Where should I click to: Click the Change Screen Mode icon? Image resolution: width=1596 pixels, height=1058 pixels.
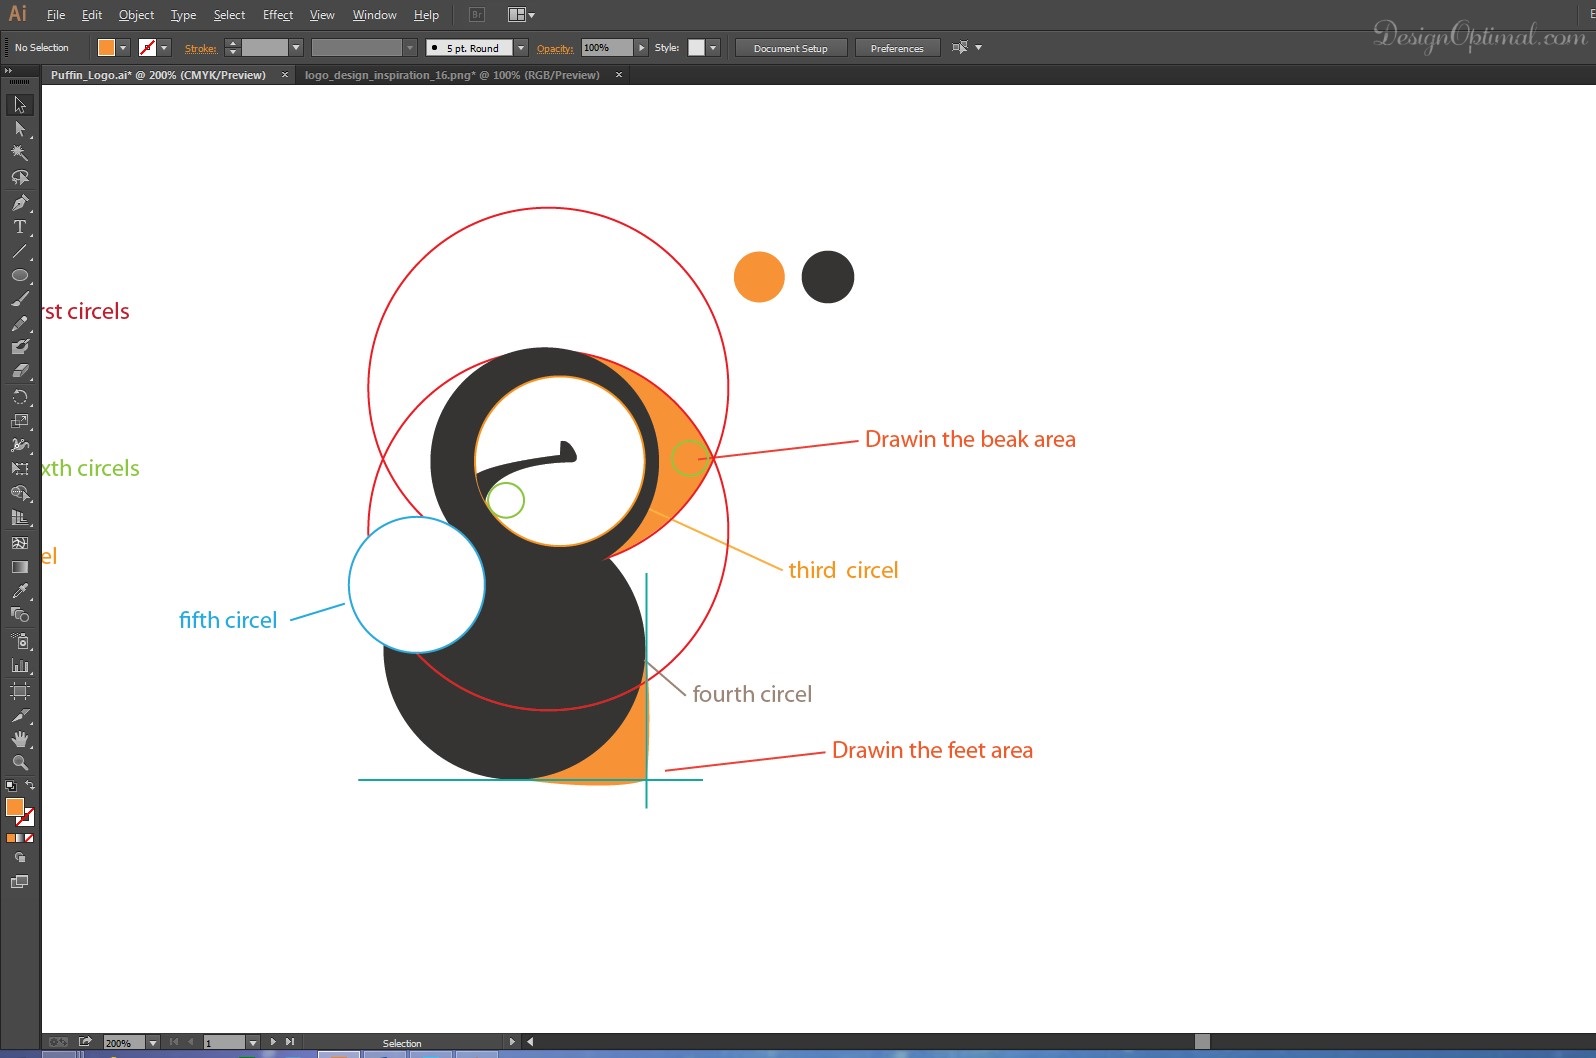(x=19, y=882)
